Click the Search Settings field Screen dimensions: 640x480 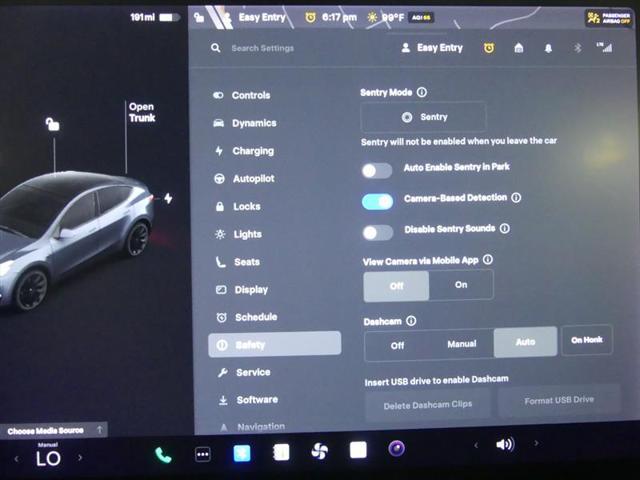point(262,48)
